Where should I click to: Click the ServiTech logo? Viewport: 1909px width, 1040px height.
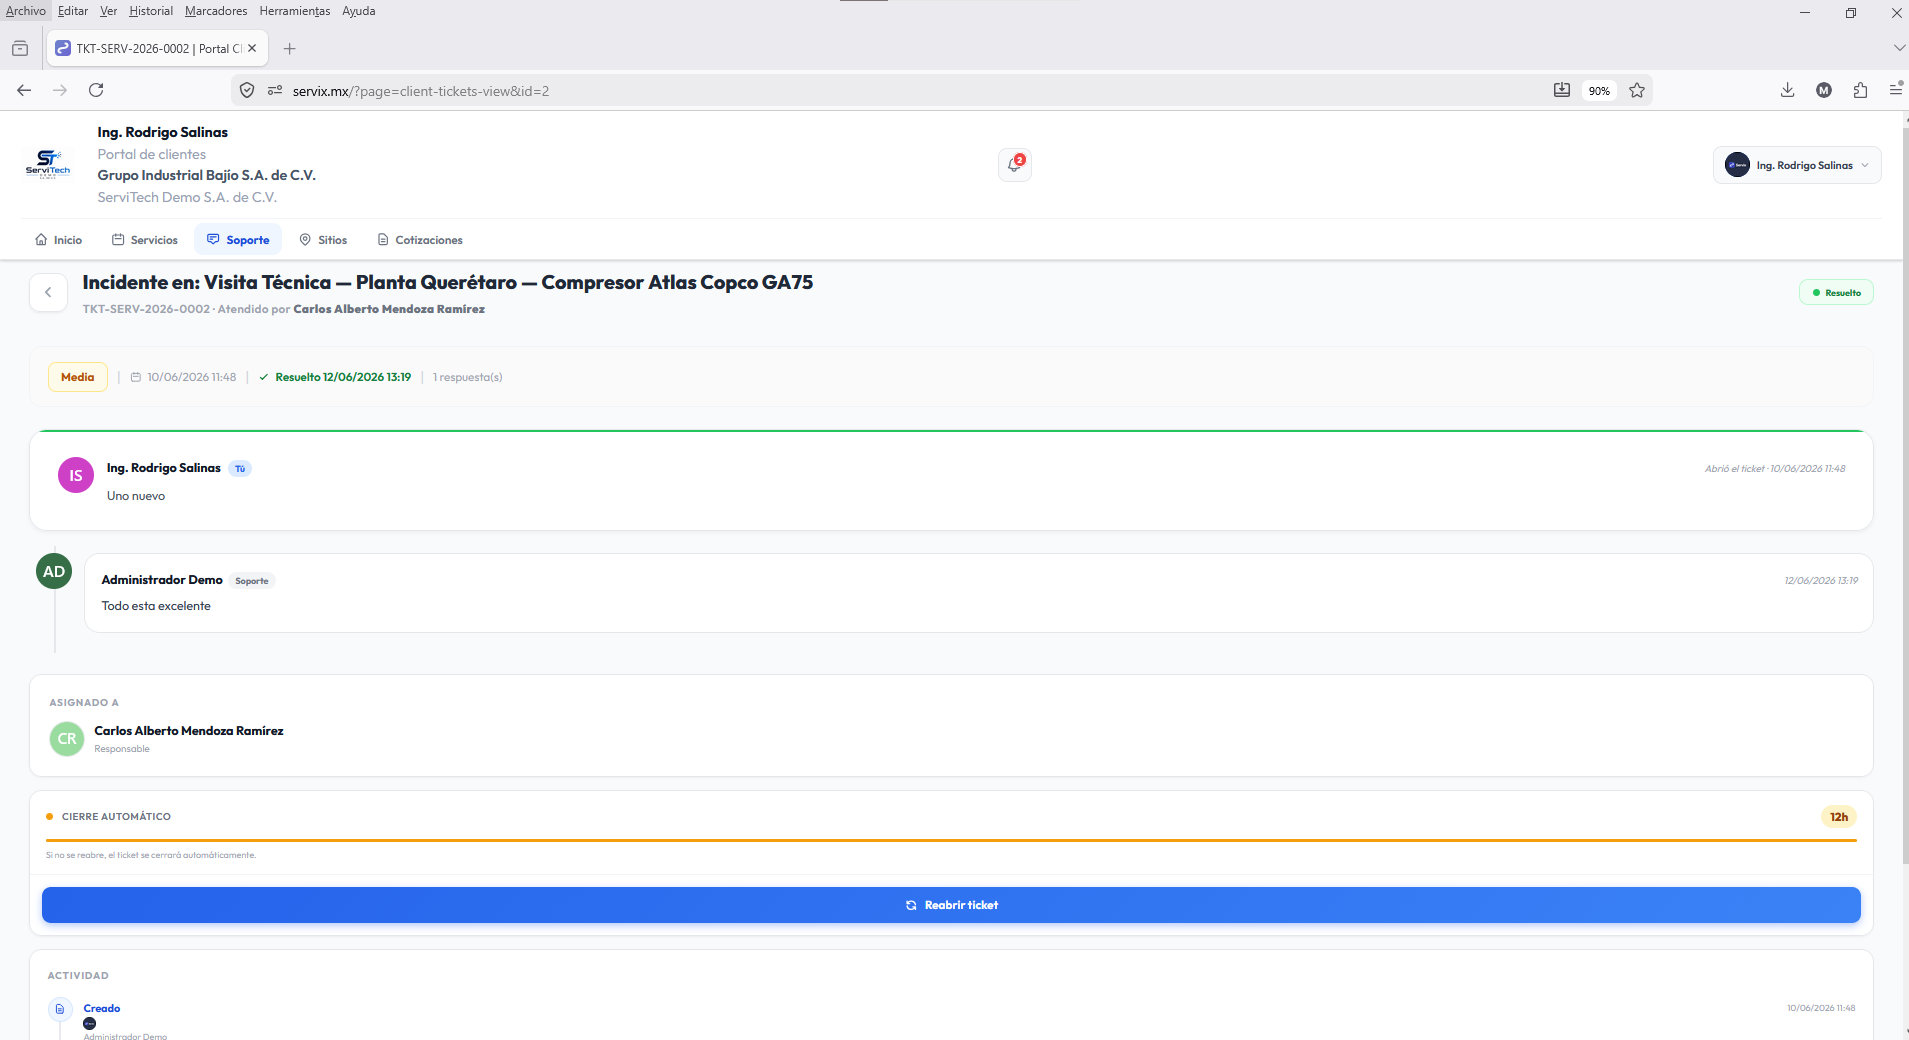pos(48,164)
